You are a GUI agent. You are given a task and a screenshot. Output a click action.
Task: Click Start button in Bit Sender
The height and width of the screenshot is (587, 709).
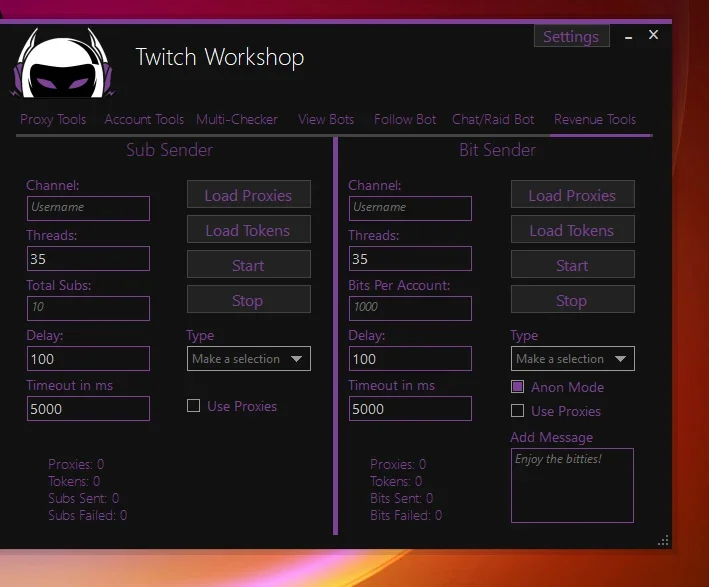click(x=573, y=264)
